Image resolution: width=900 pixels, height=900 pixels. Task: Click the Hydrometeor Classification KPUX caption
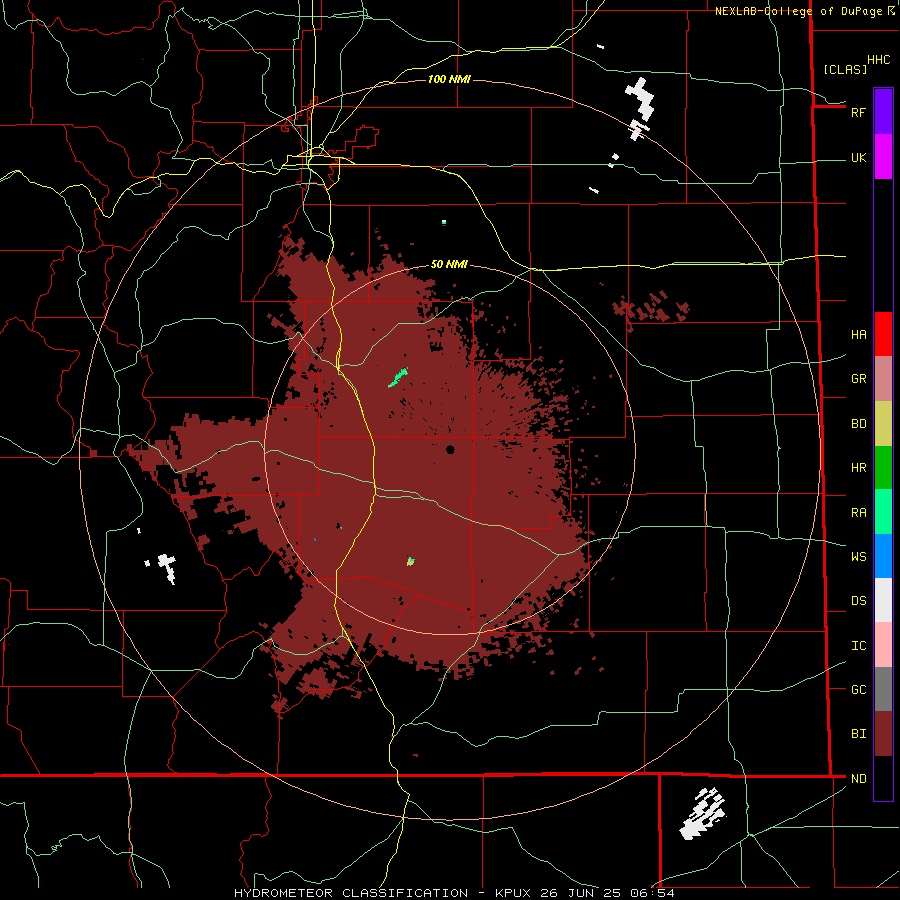(454, 893)
